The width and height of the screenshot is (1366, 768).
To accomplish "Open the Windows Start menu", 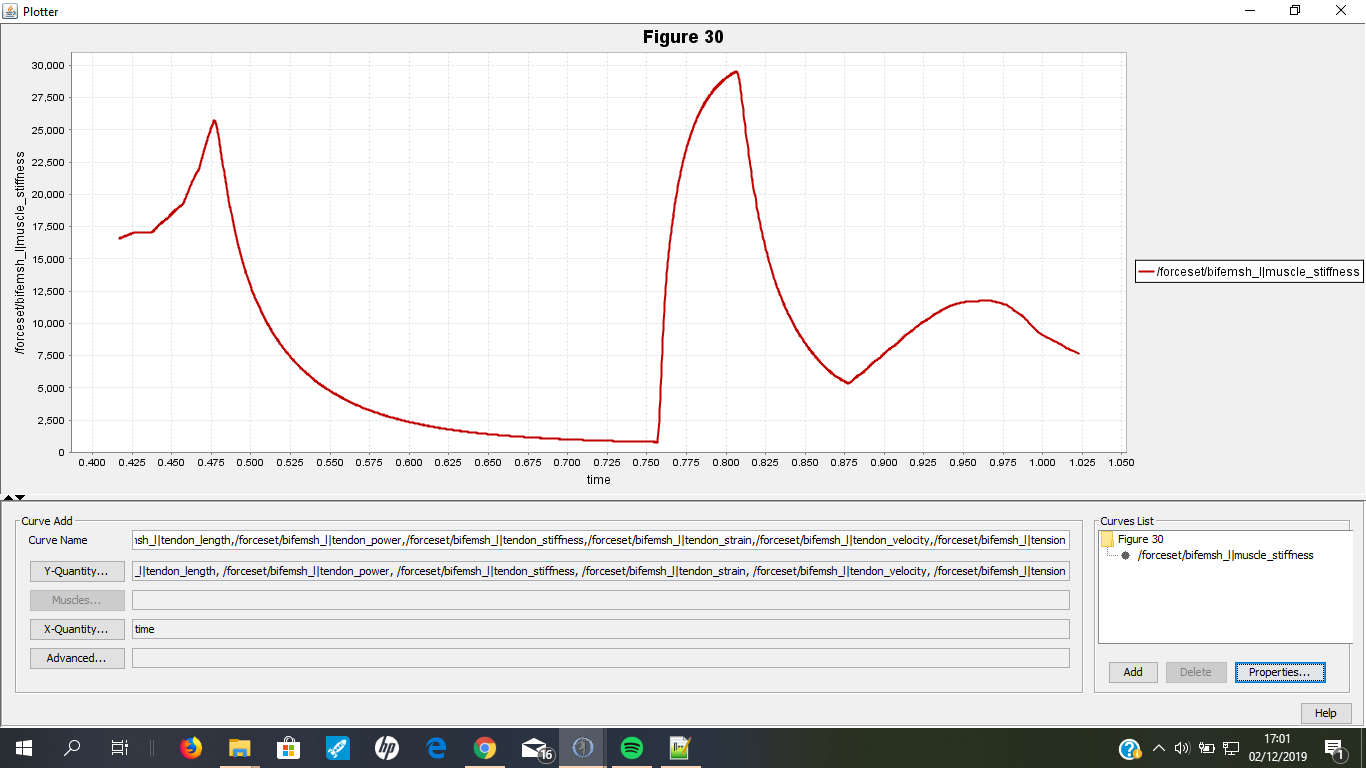I will tap(24, 748).
